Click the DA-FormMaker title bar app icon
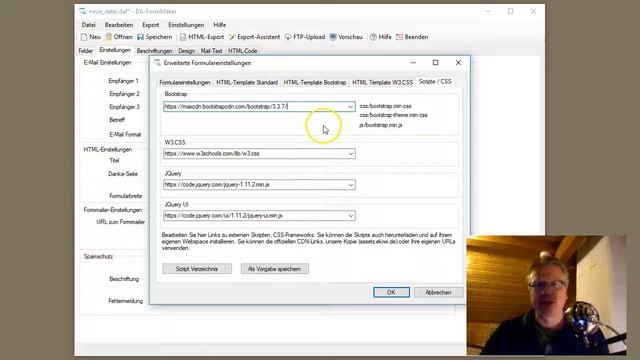This screenshot has height=360, width=640. pyautogui.click(x=83, y=11)
